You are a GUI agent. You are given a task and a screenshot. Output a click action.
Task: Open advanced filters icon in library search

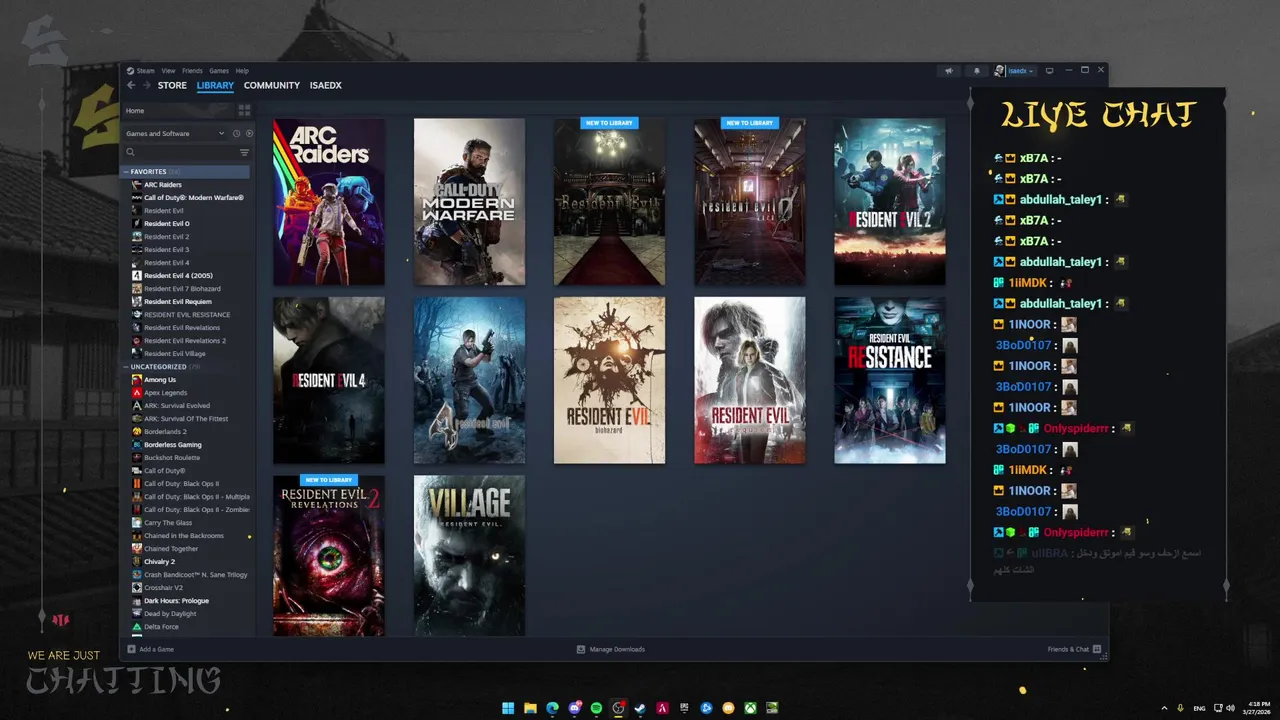point(244,152)
